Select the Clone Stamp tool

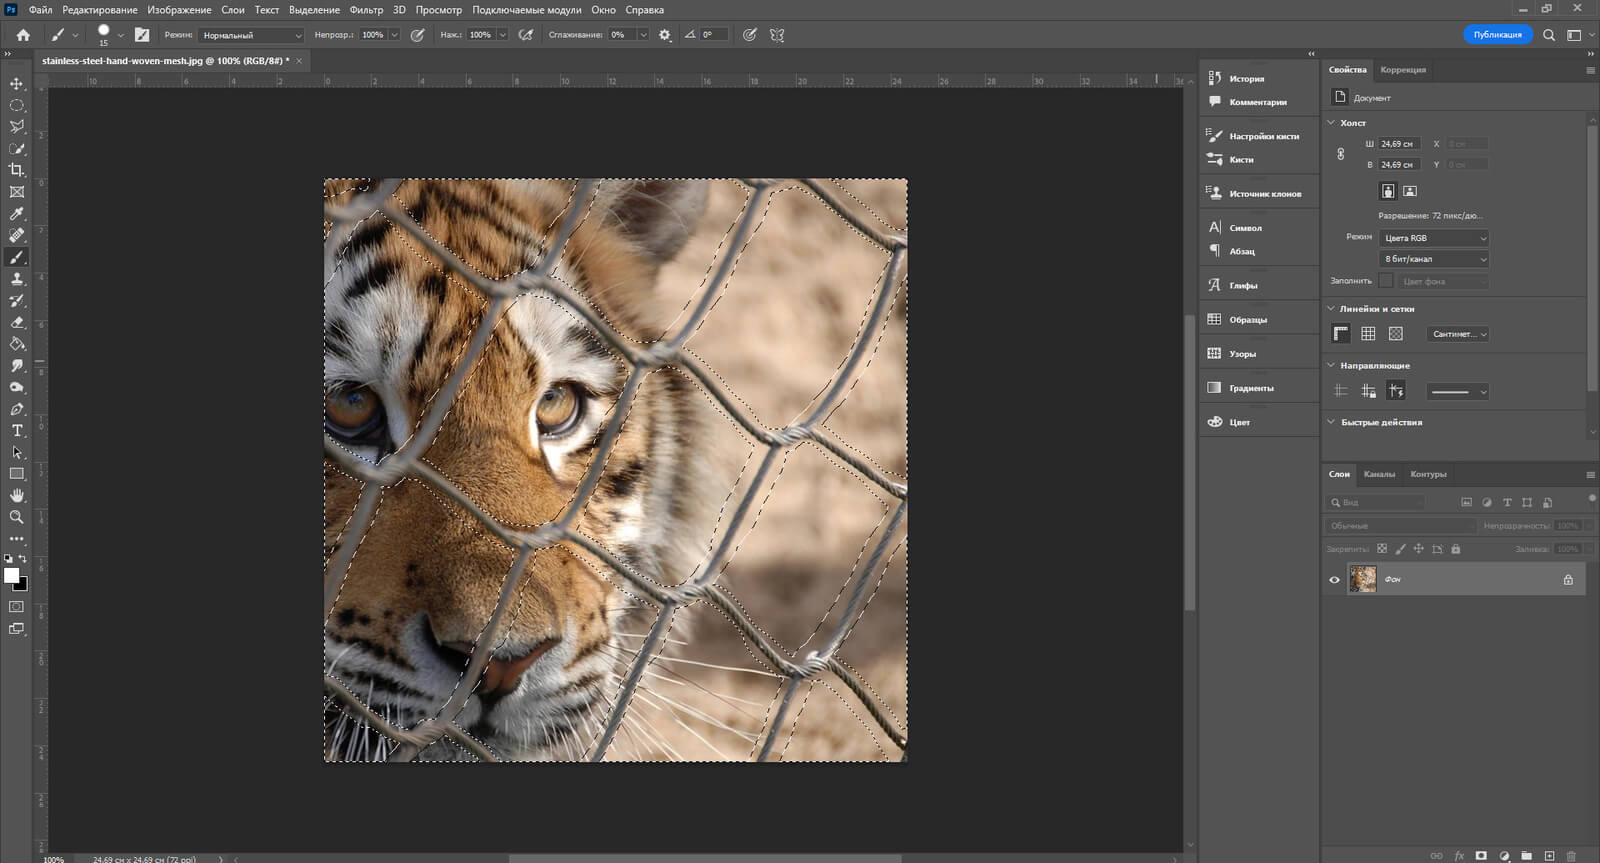(x=17, y=279)
